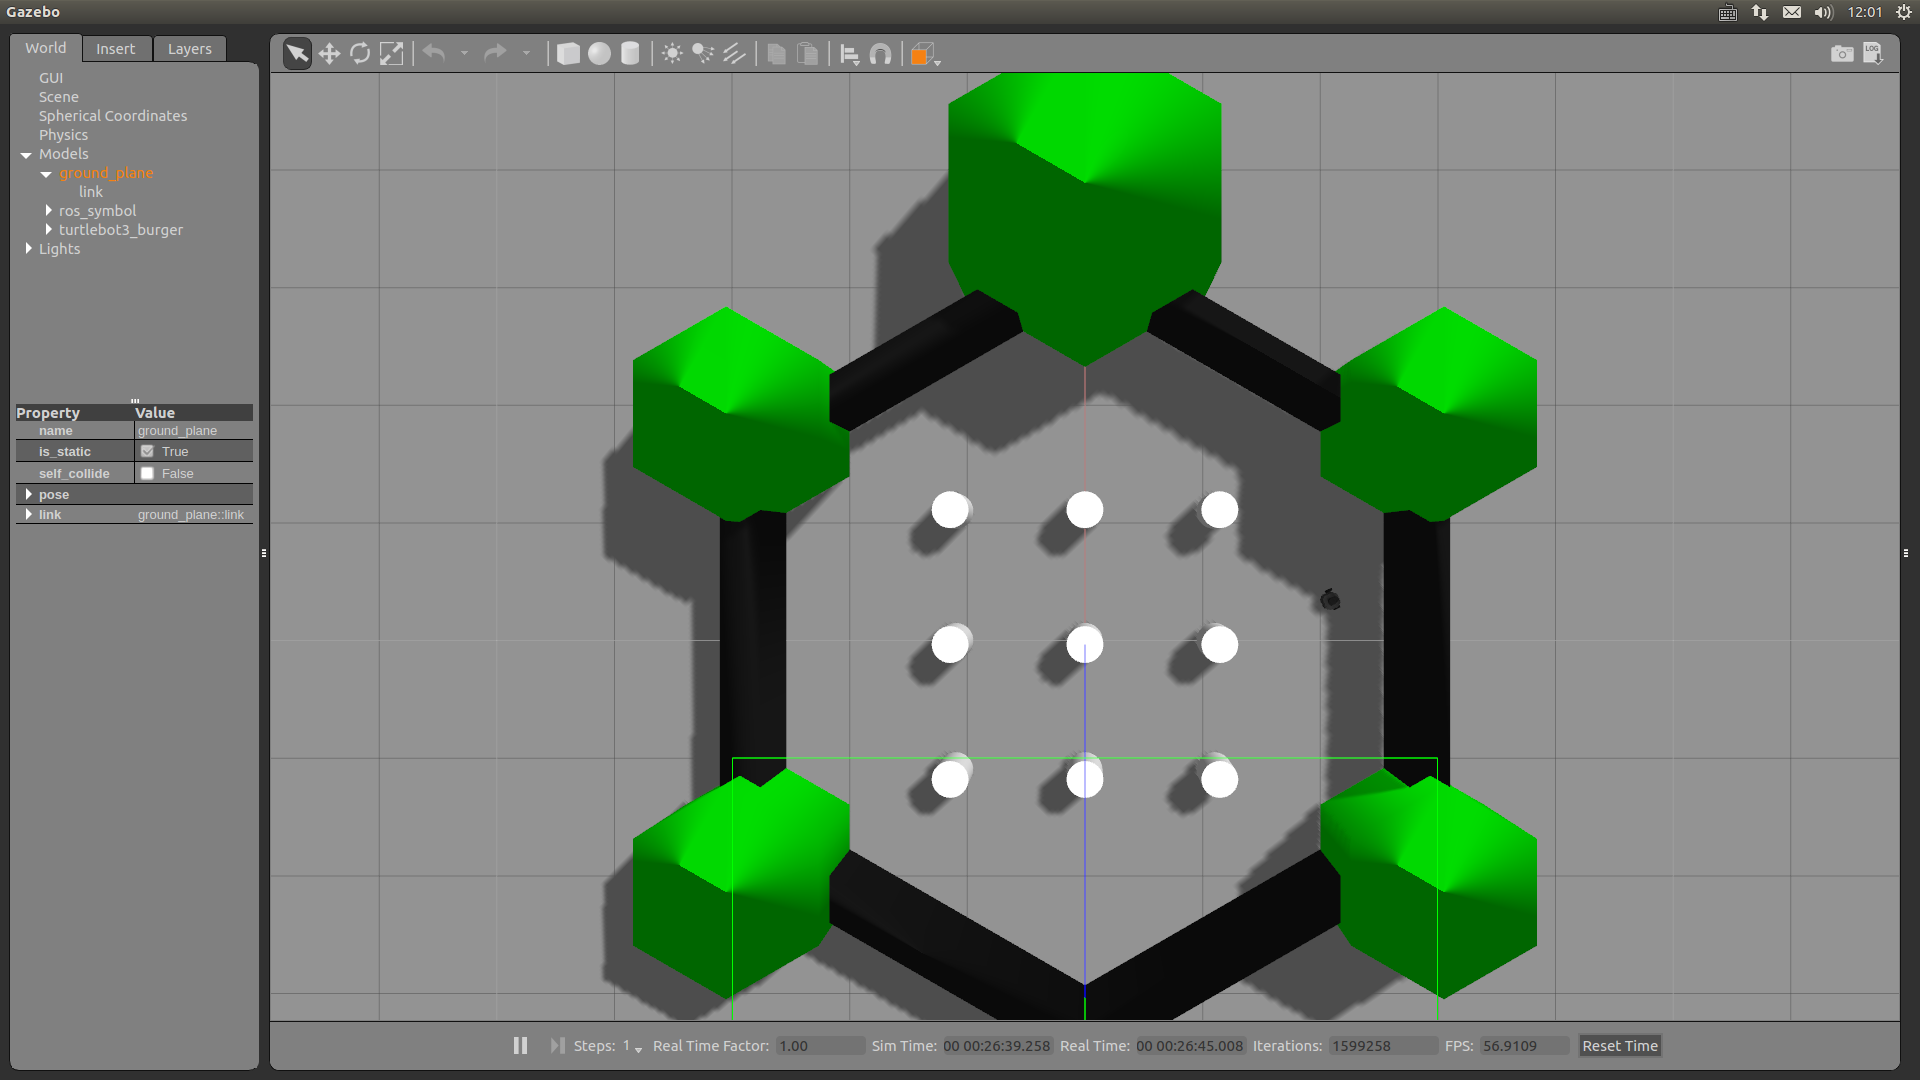Select the snap magnet tool
1920x1080 pixels.
pos(881,53)
